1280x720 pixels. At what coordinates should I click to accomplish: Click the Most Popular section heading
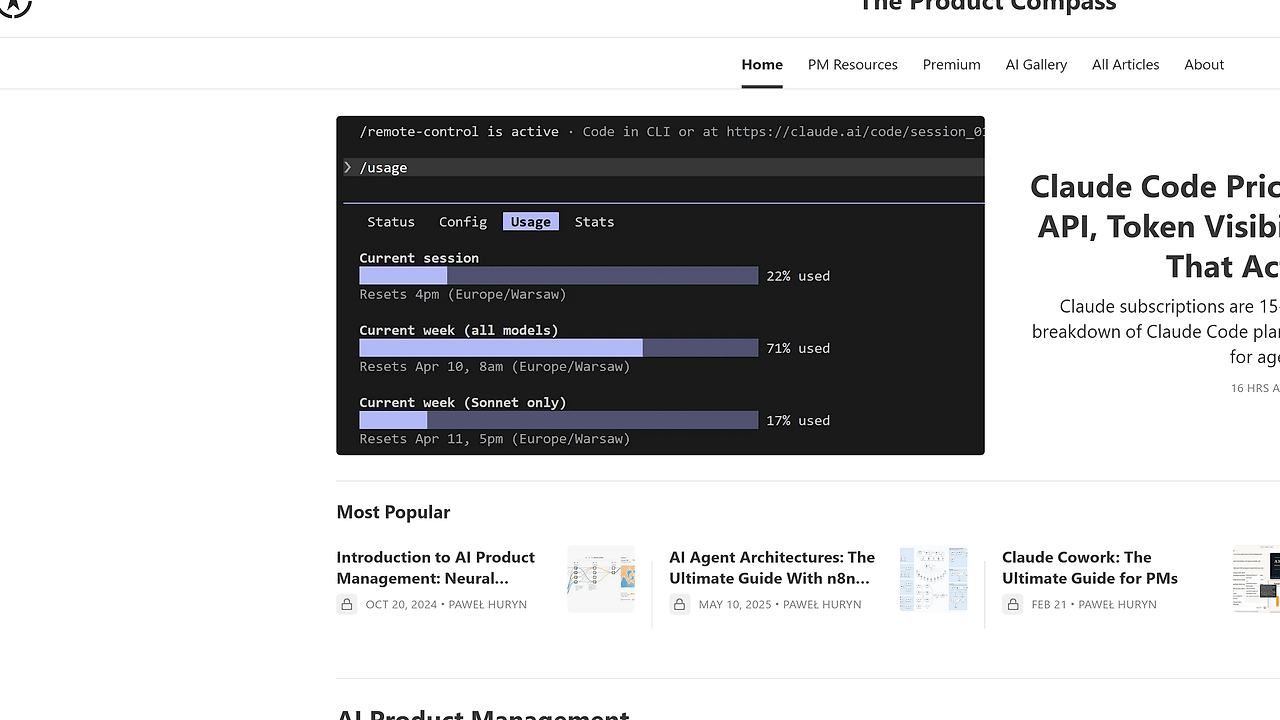(x=393, y=512)
